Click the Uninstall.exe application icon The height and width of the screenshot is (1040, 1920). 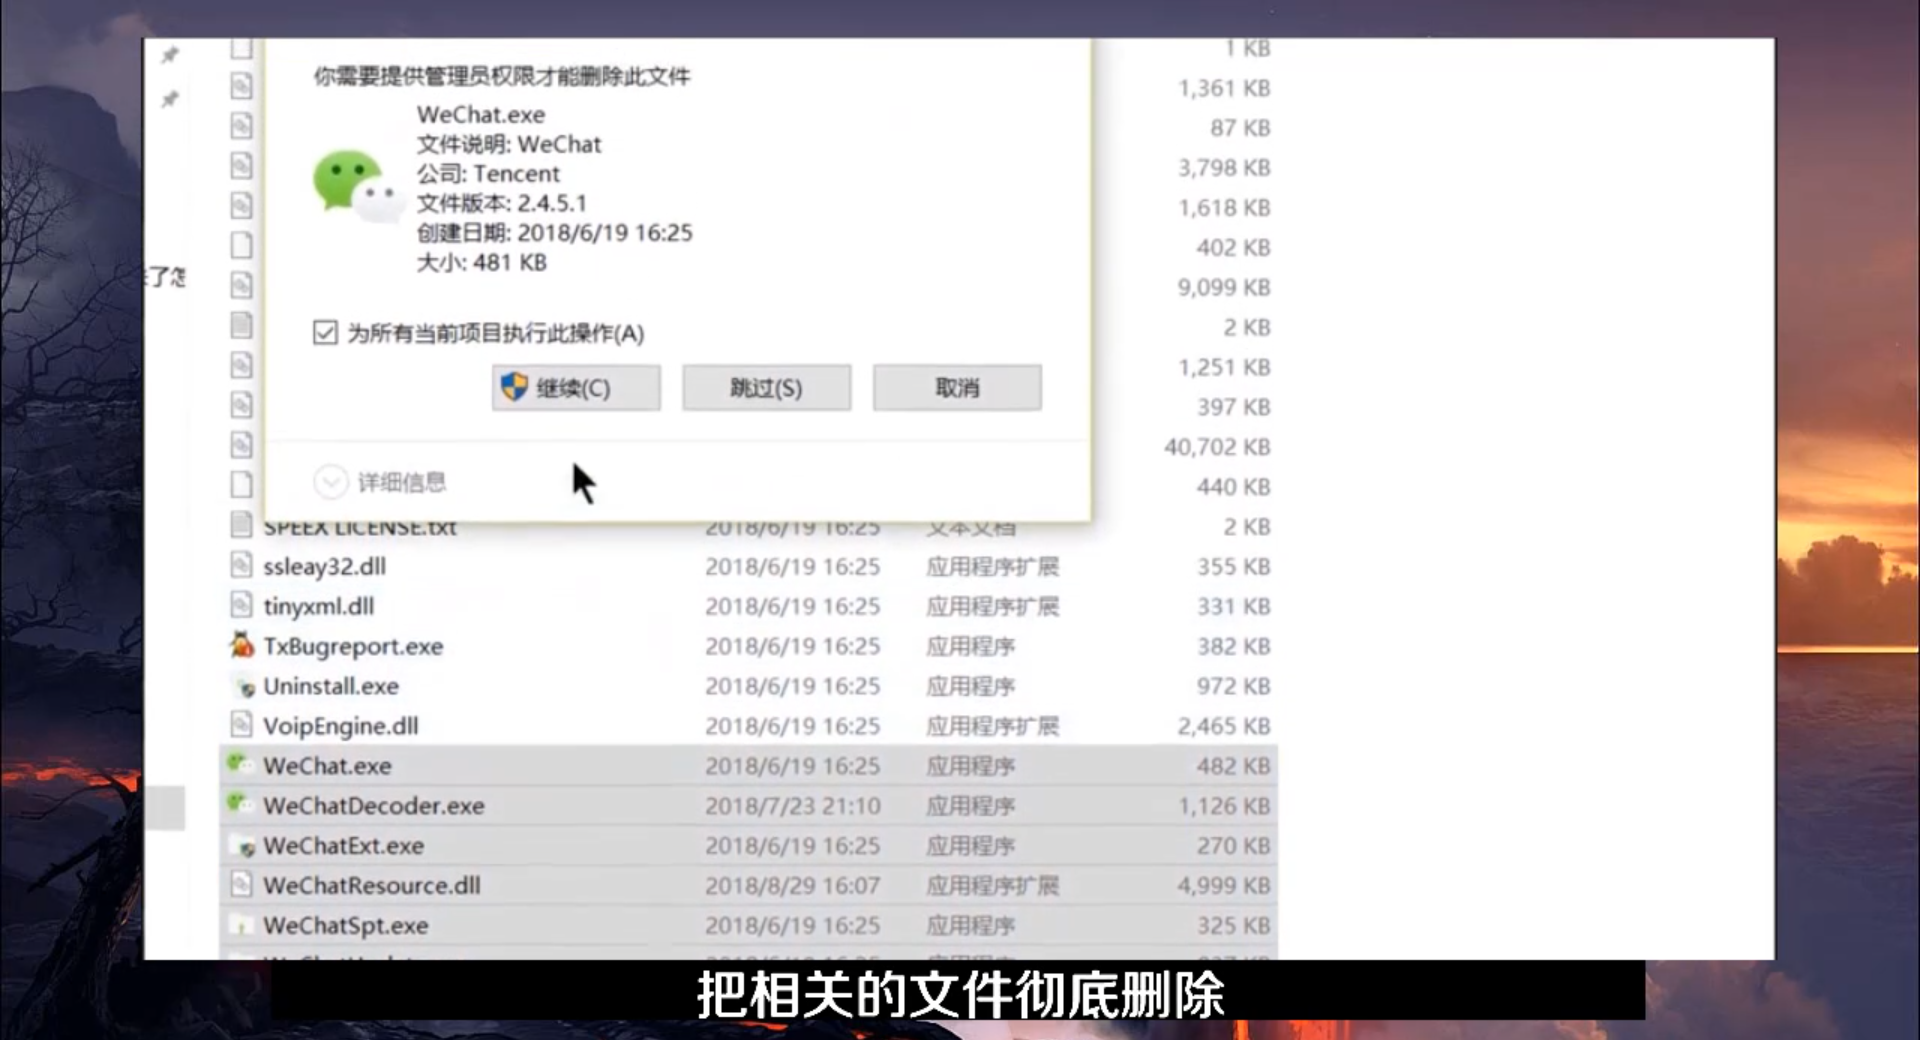coord(243,686)
